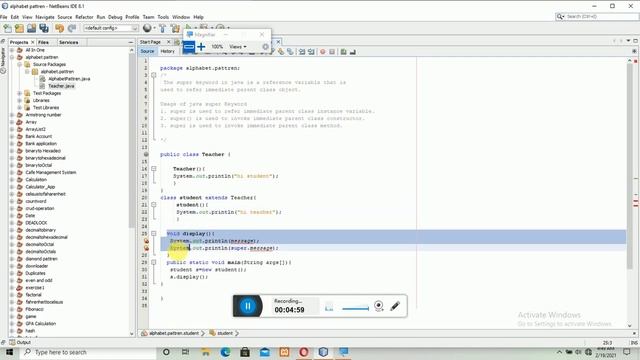Viewport: 640px width, 360px height.
Task: Click the error warning glyph on line 26
Action: [x=146, y=241]
